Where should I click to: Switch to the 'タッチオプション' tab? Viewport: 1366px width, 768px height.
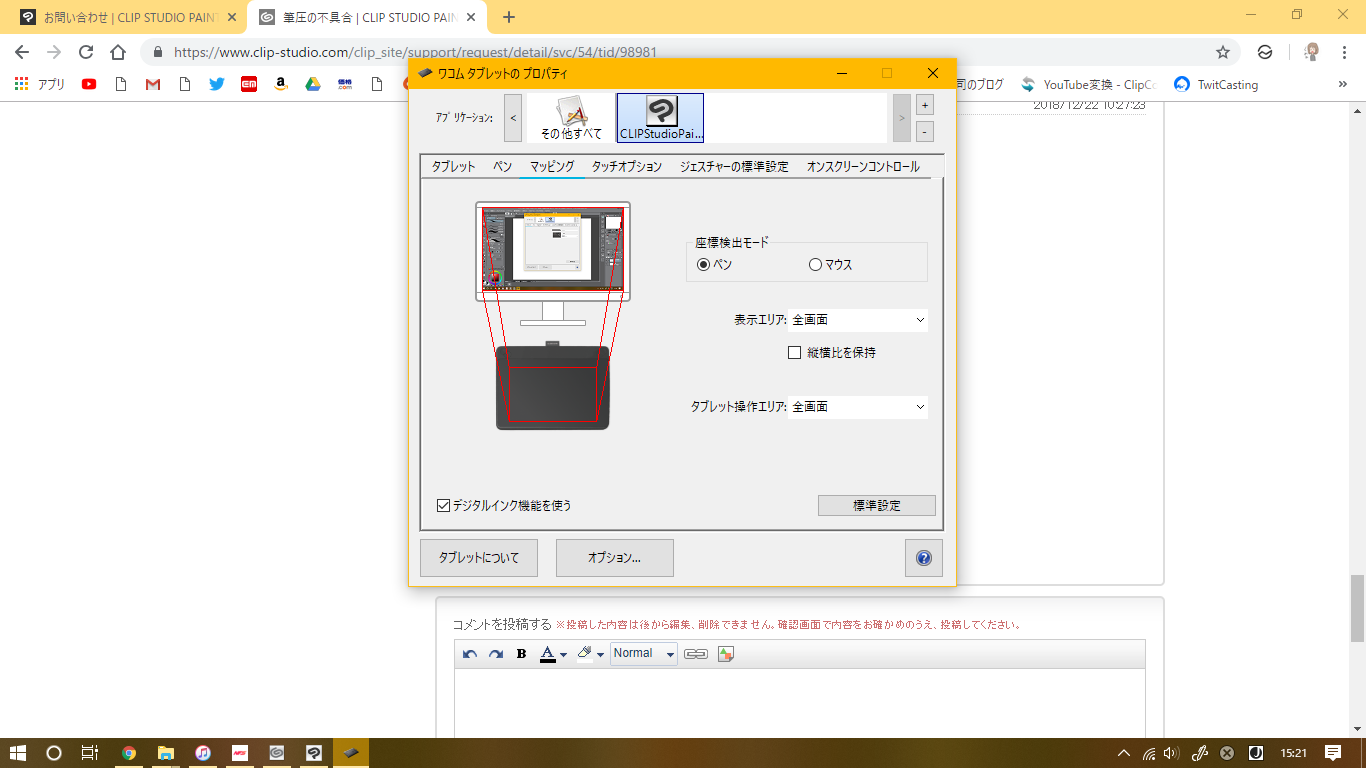click(x=627, y=167)
